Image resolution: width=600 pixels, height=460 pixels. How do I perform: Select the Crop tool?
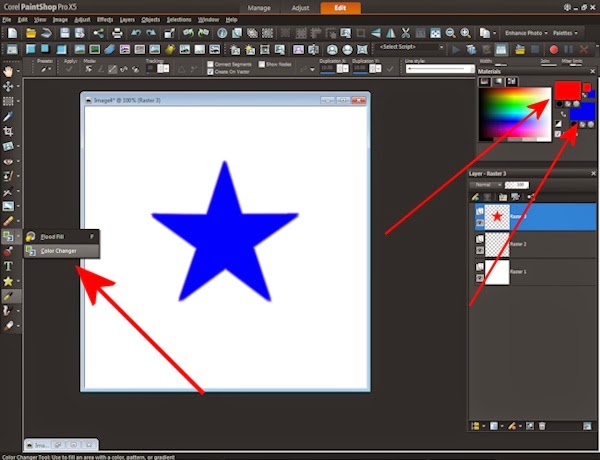[x=8, y=131]
